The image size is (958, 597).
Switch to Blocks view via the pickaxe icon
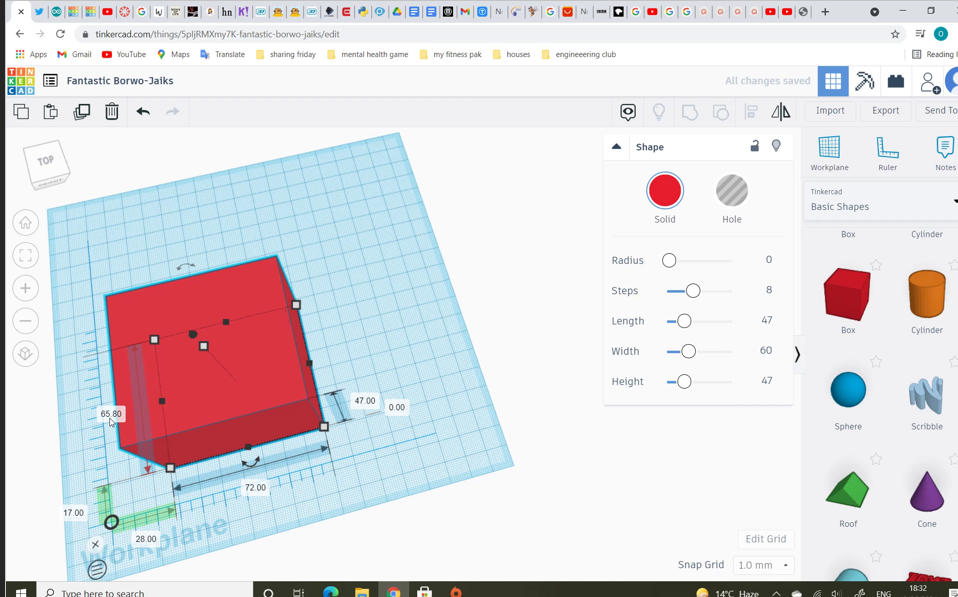pos(866,81)
